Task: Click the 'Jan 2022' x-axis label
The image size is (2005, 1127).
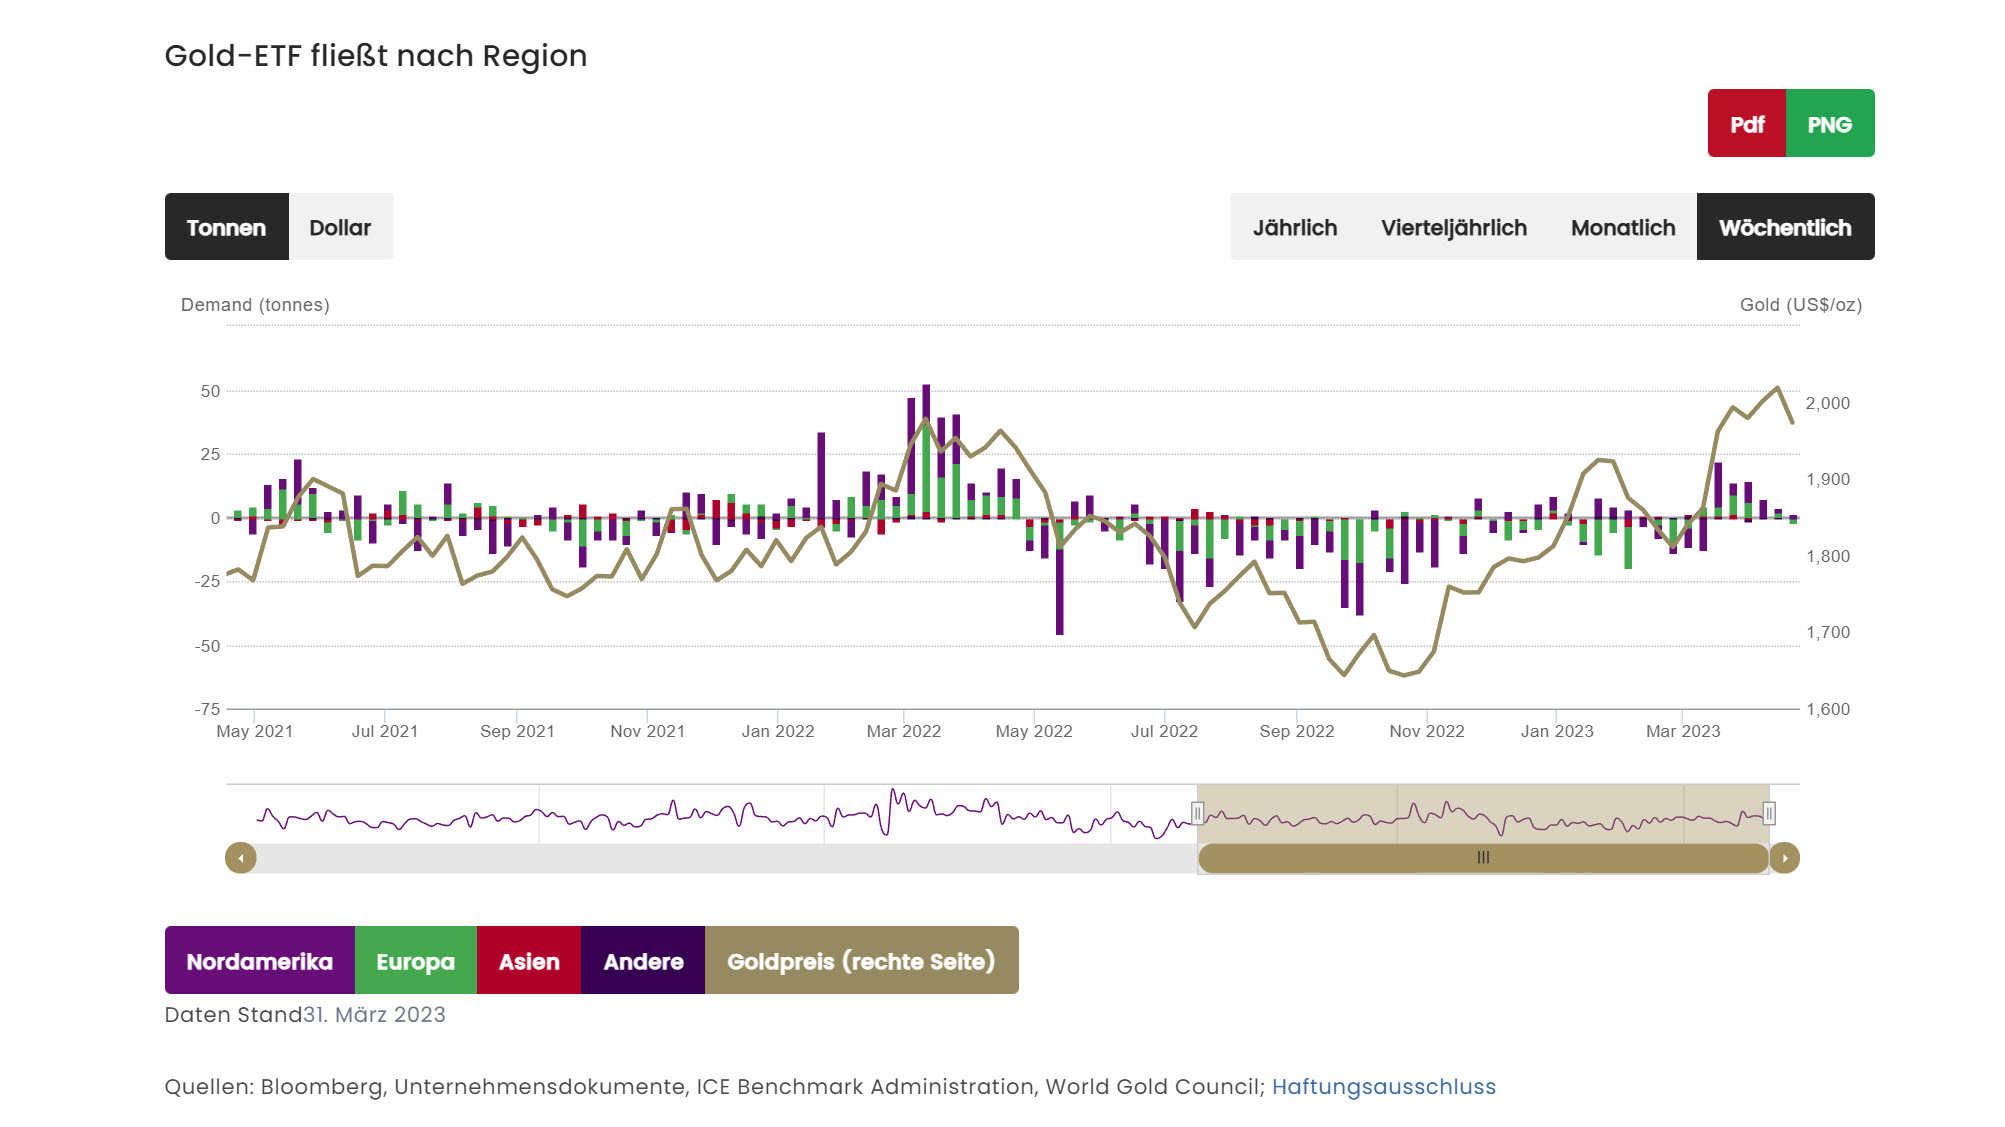Action: point(778,731)
